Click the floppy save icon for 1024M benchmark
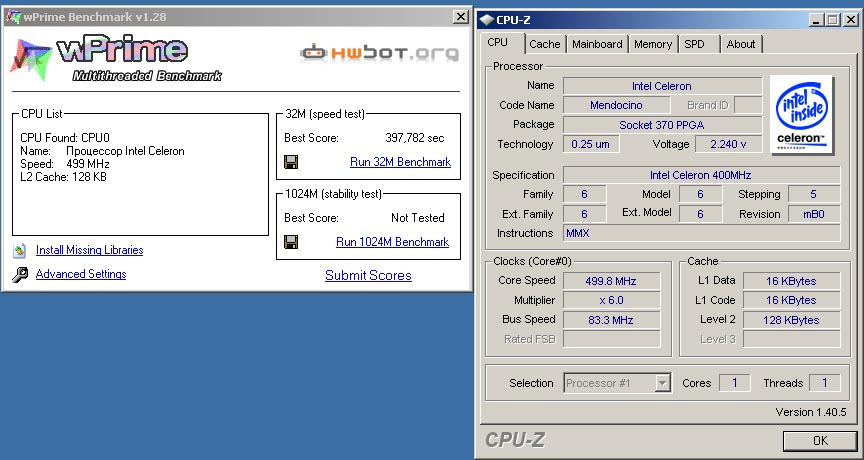The height and width of the screenshot is (460, 864). click(x=291, y=242)
